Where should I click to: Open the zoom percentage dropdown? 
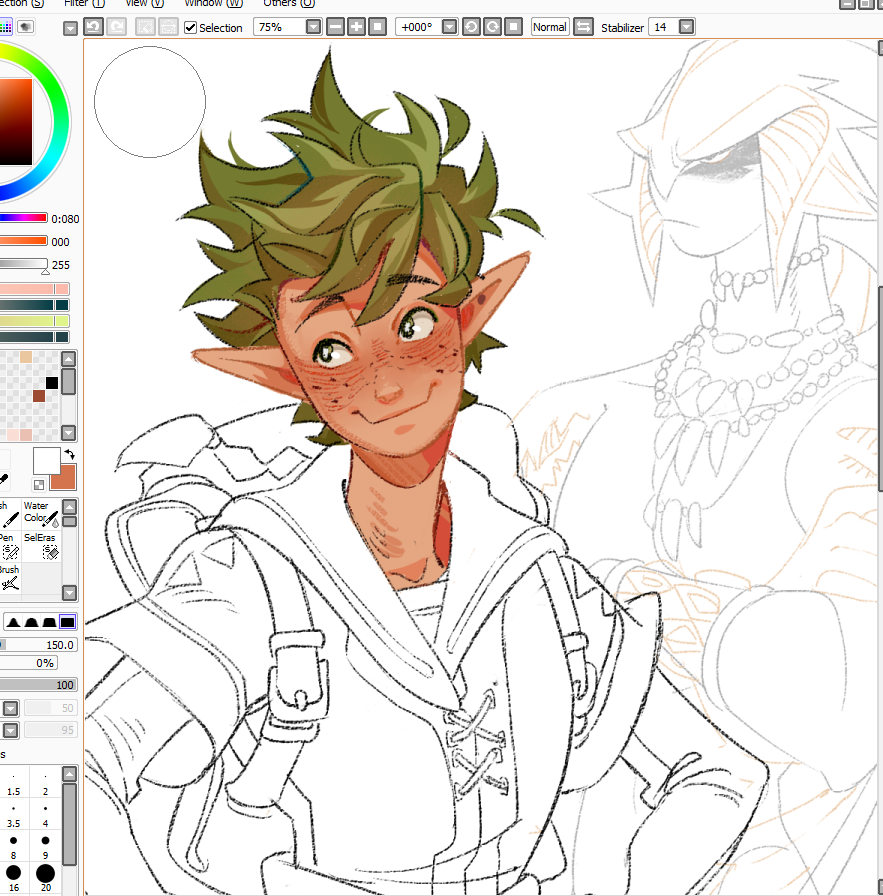pyautogui.click(x=313, y=27)
